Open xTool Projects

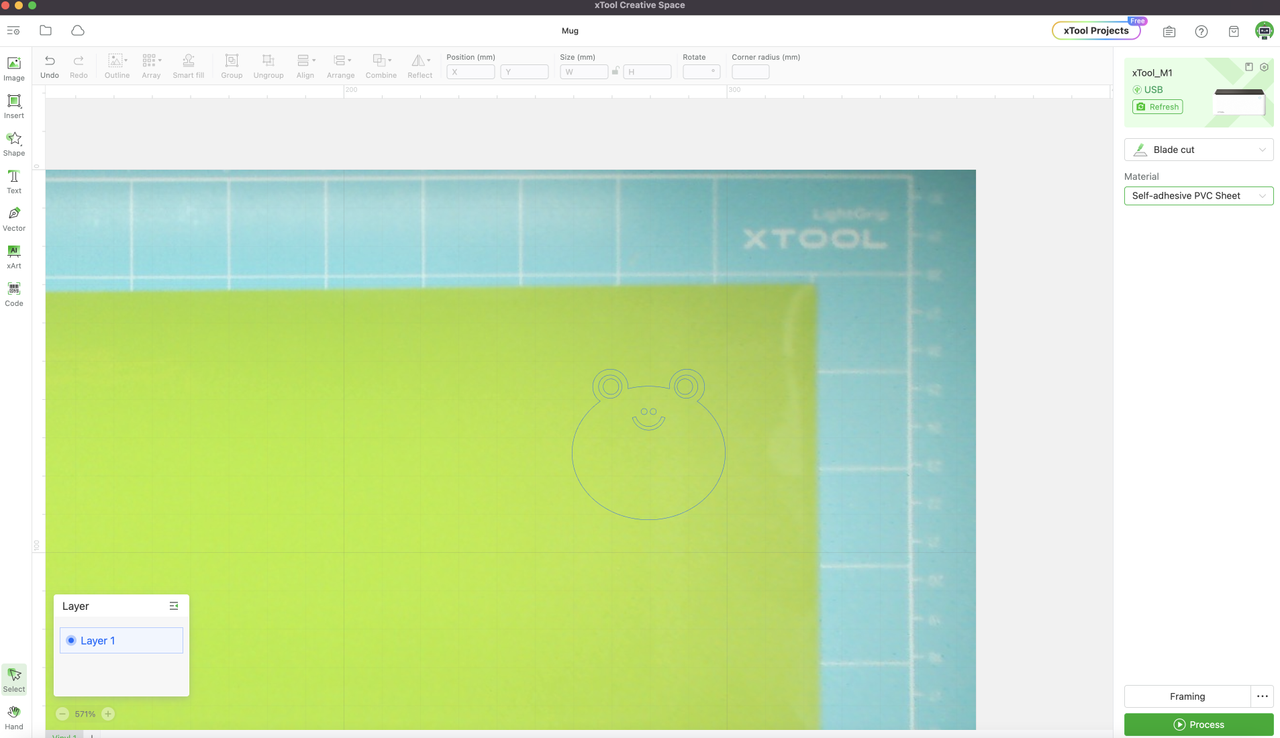(1096, 31)
